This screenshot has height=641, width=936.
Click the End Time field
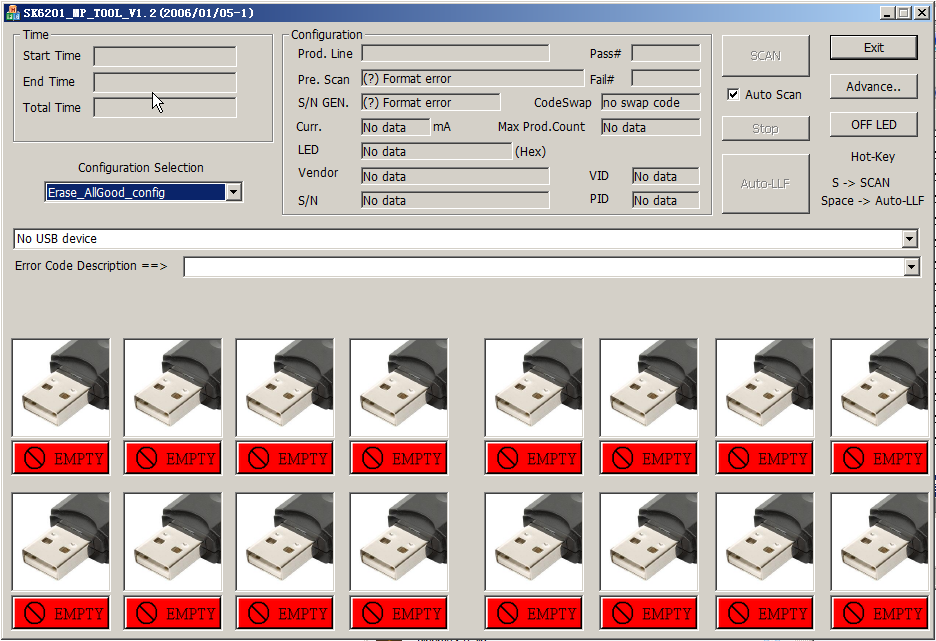coord(165,82)
